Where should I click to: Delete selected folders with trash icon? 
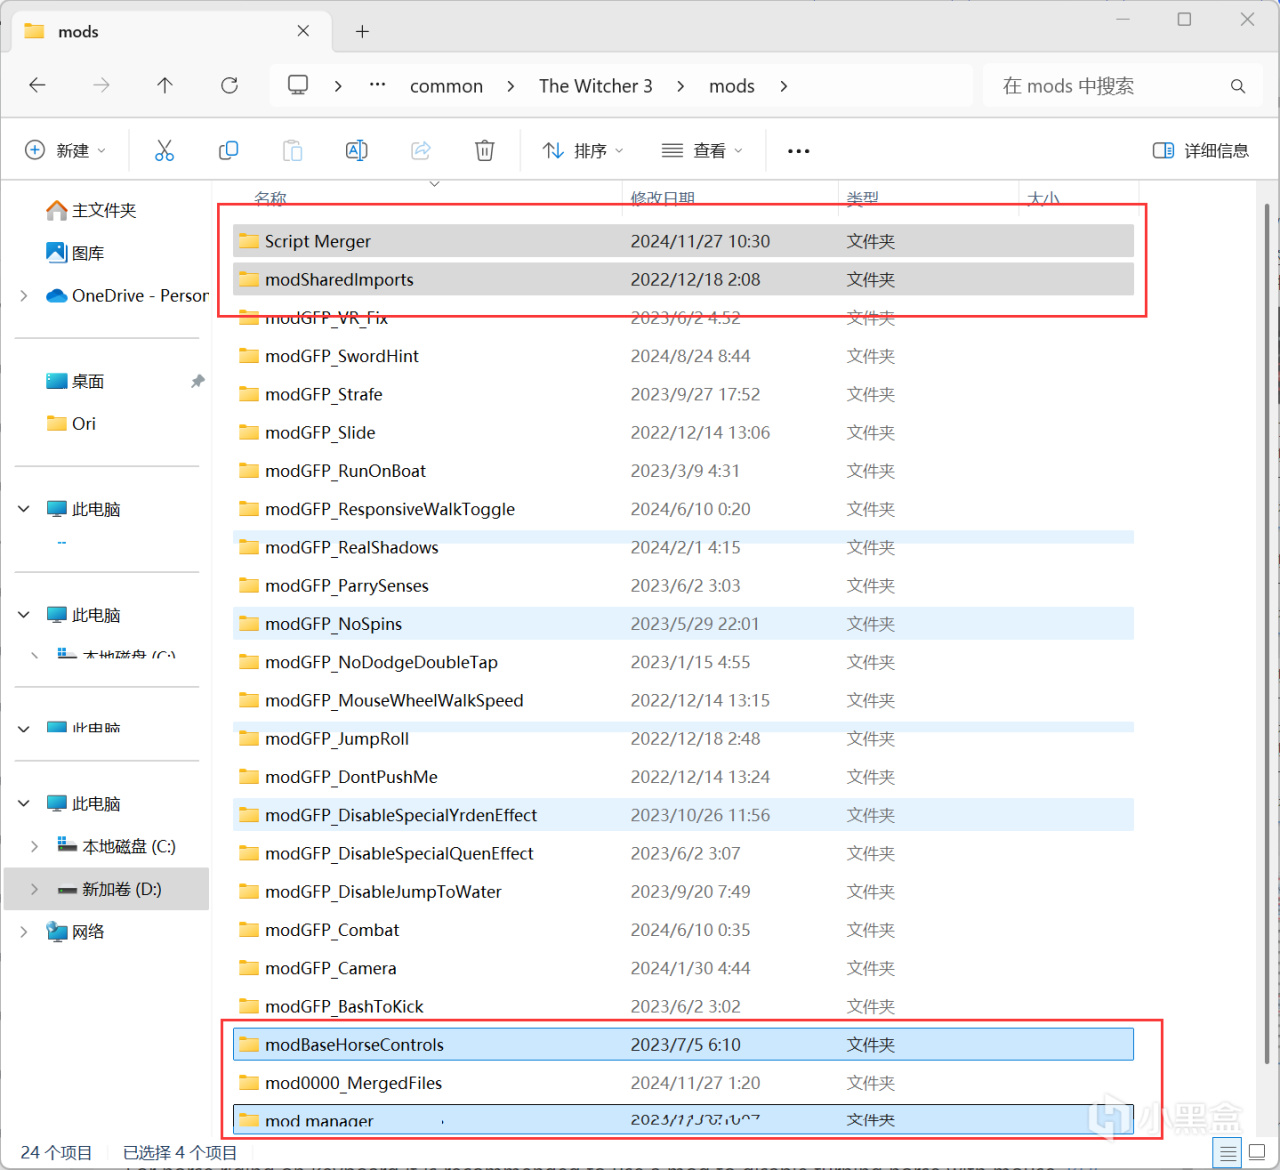[x=484, y=151]
